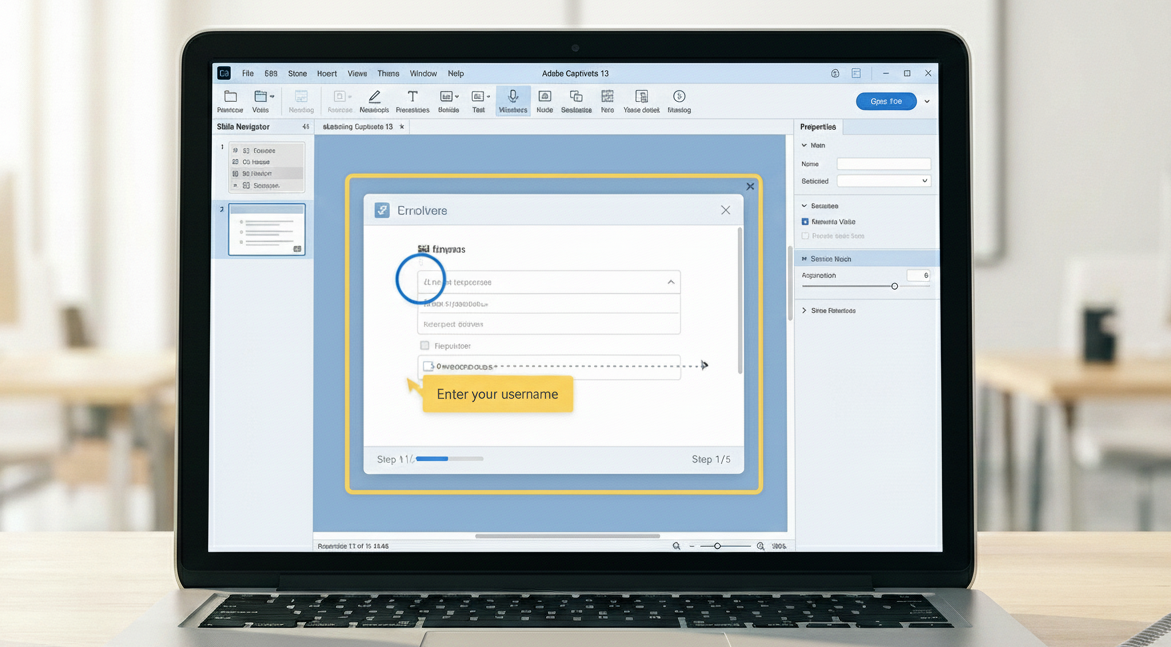Open the File menu
The height and width of the screenshot is (647, 1171).
247,74
